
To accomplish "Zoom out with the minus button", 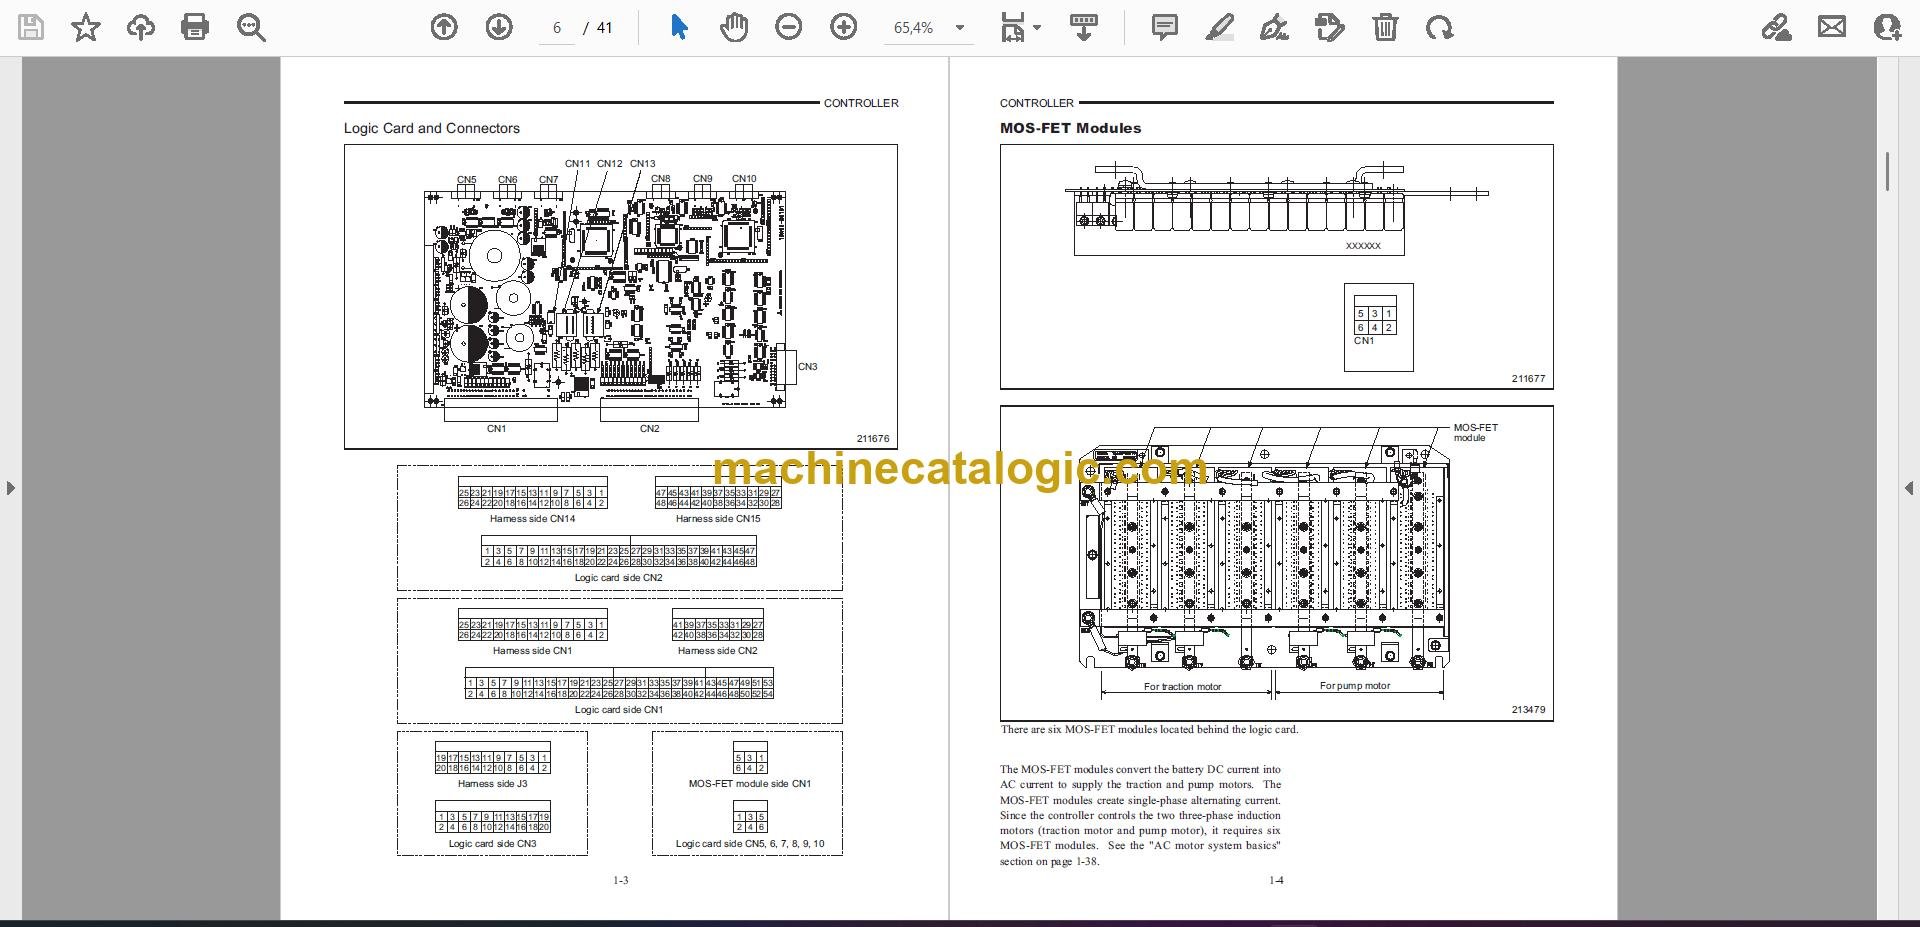I will (789, 28).
